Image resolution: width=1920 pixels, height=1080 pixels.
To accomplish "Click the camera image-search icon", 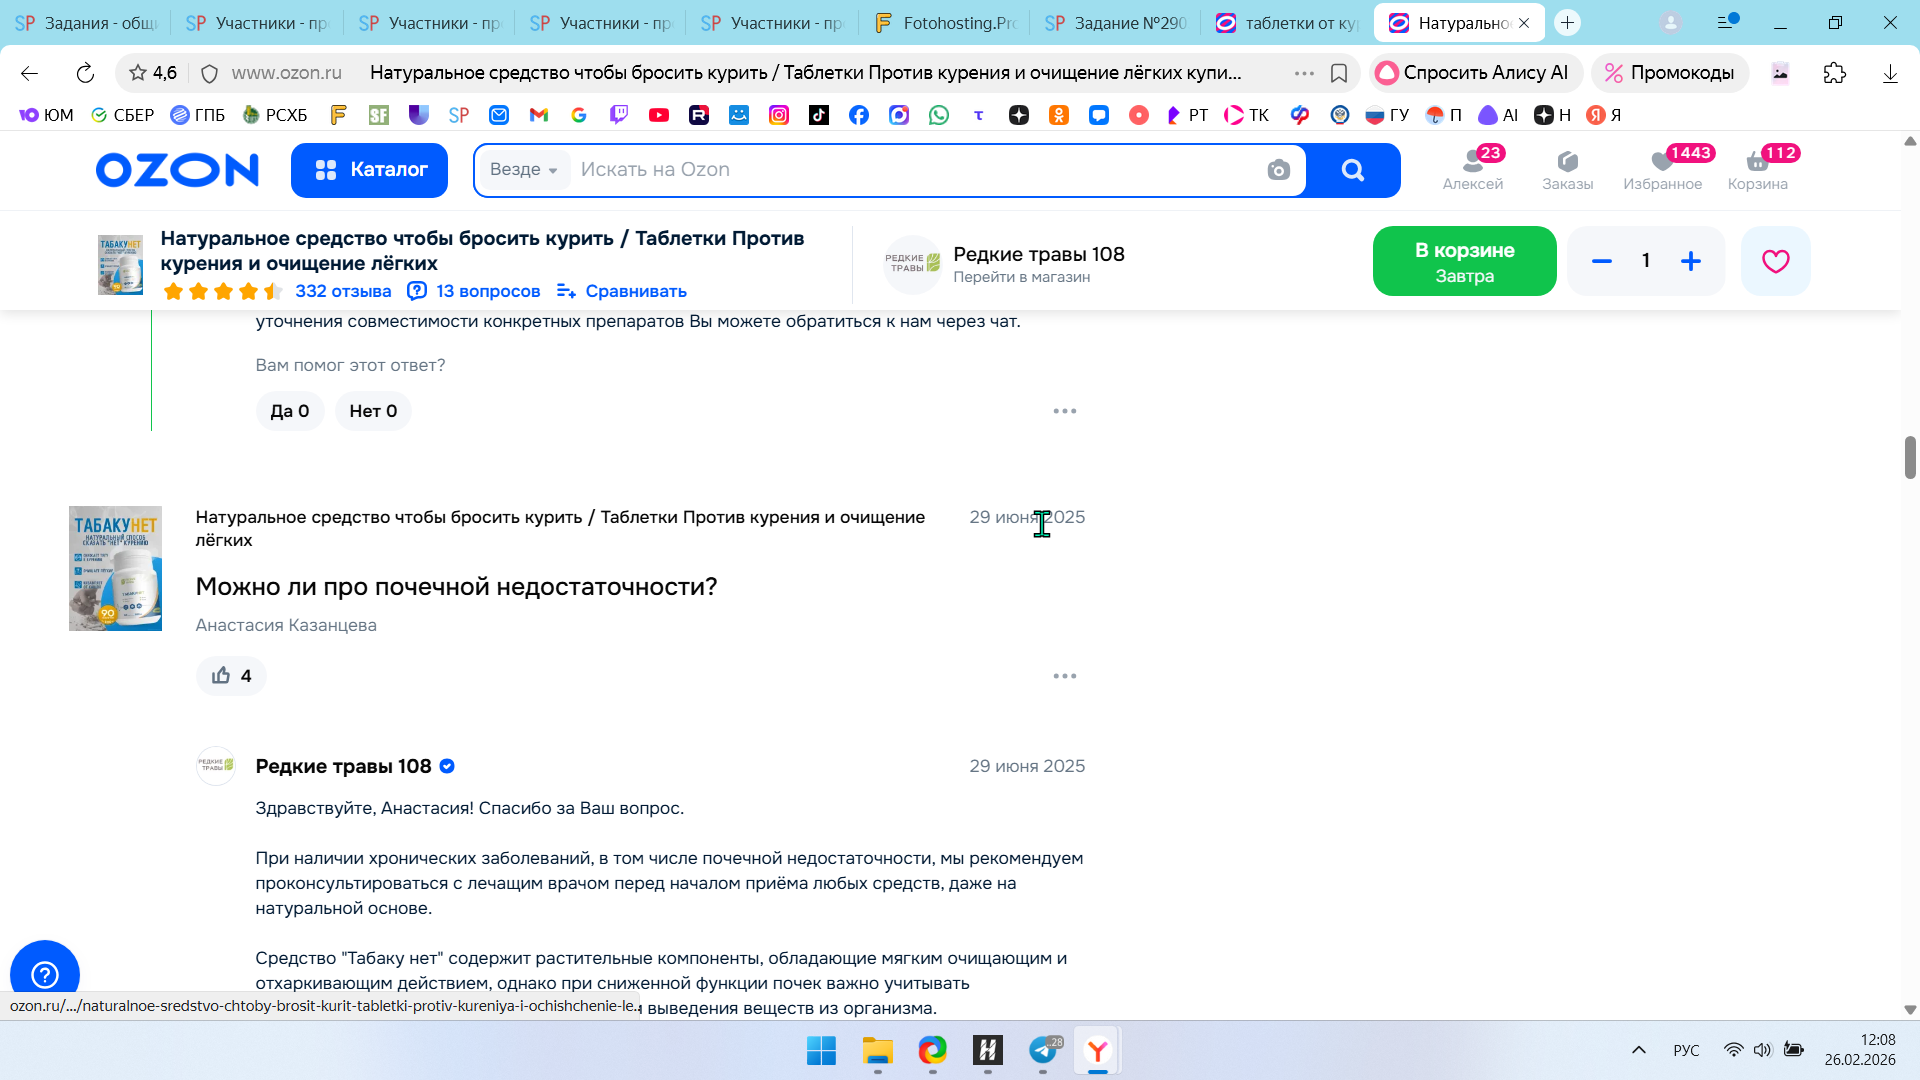I will tap(1278, 170).
